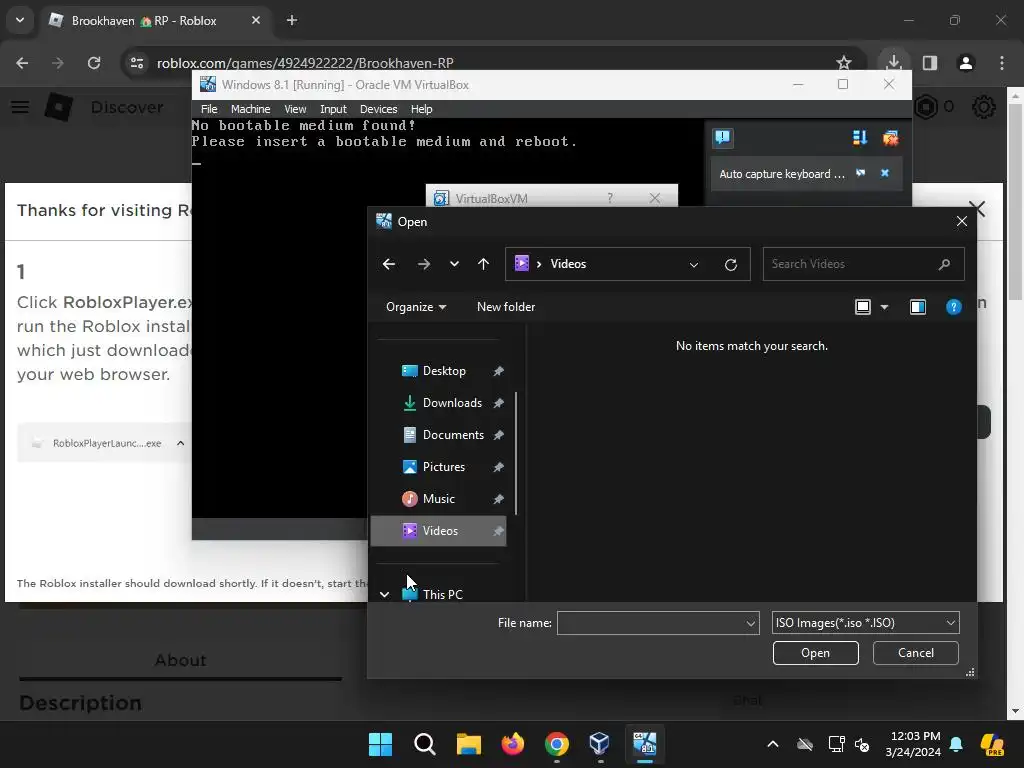Toggle notification order icon in VirtualBox

859,138
